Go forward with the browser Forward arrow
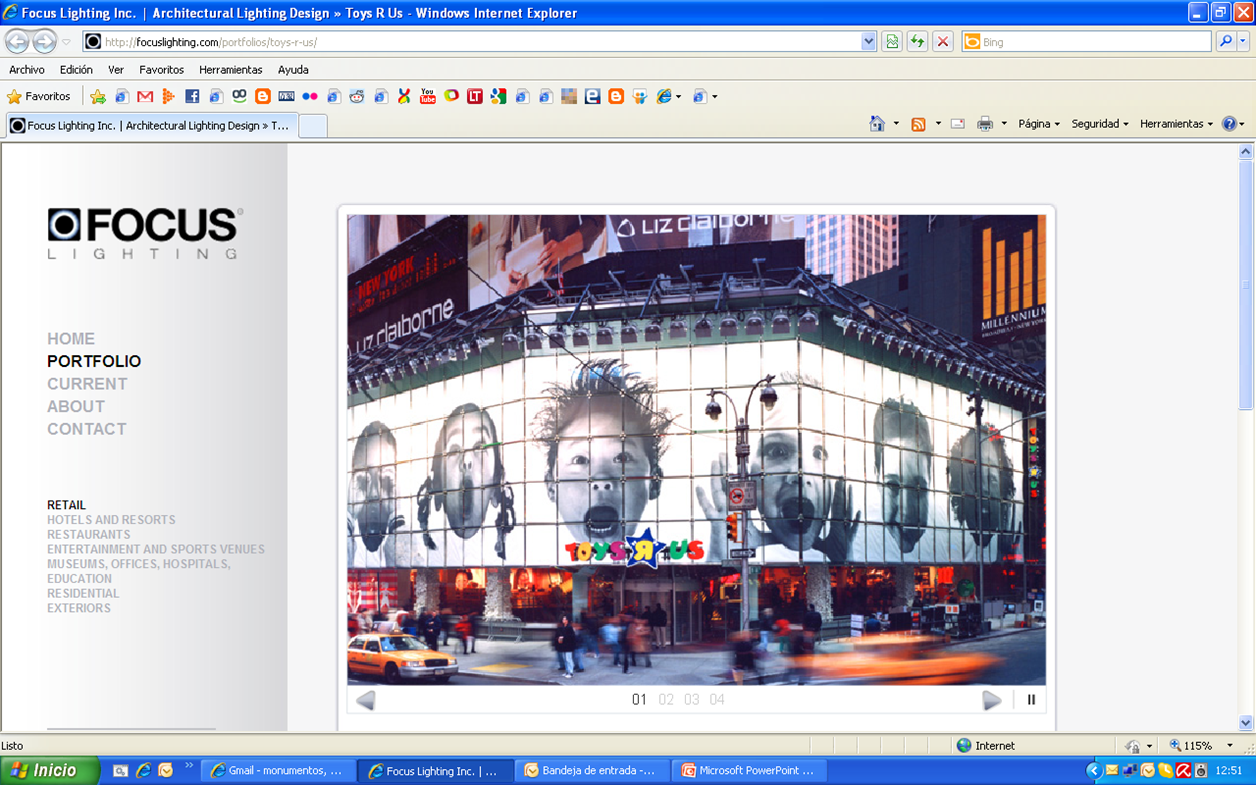This screenshot has height=785, width=1256. 44,42
